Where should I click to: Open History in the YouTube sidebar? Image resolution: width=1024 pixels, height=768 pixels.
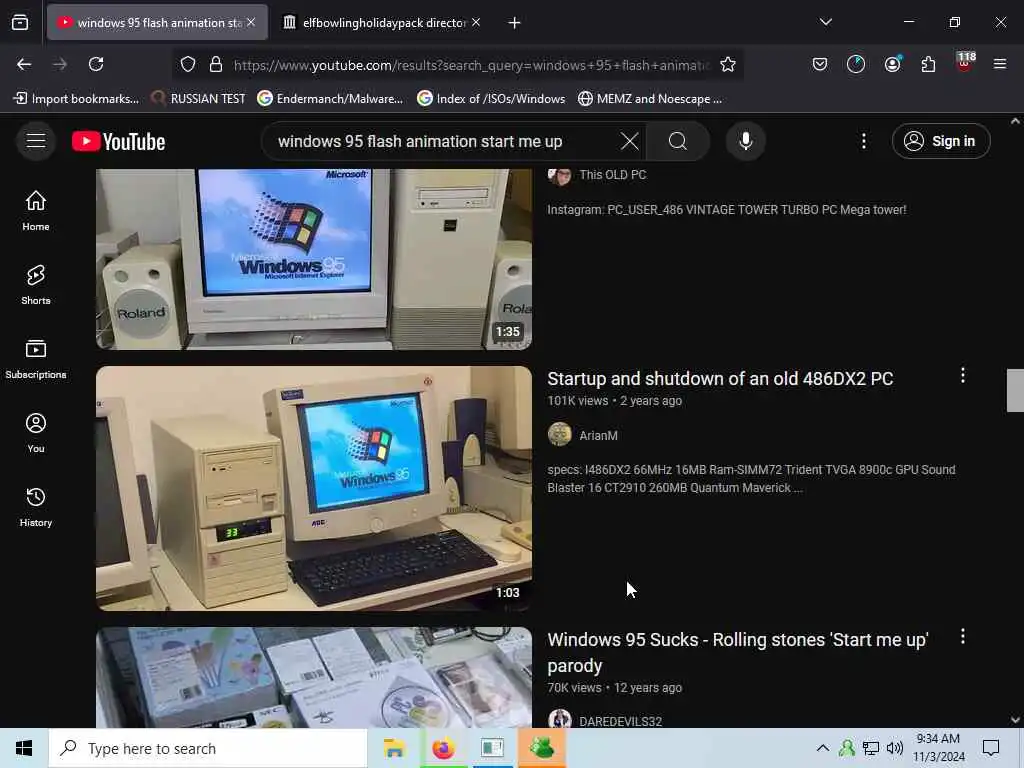pyautogui.click(x=36, y=507)
